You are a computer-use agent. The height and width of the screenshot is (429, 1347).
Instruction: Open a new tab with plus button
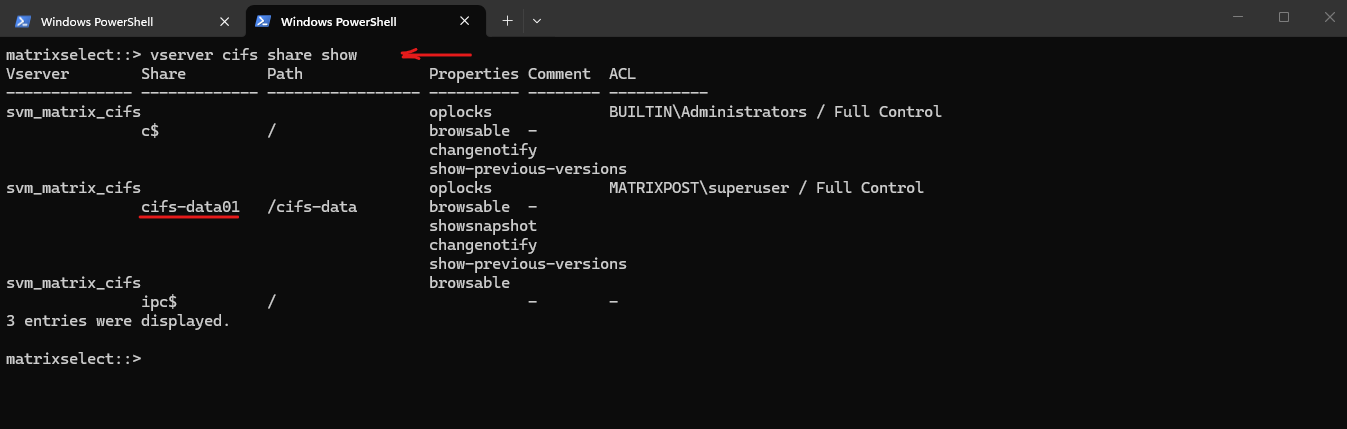click(x=507, y=21)
